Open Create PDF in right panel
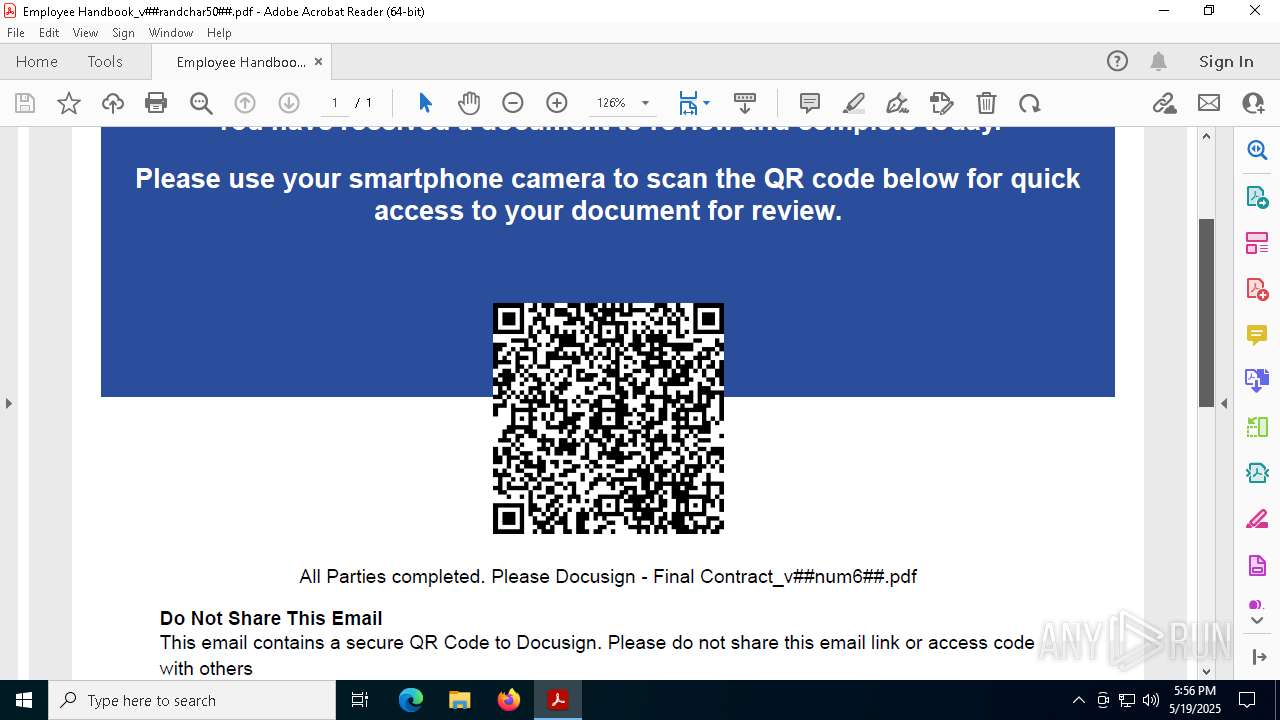The width and height of the screenshot is (1280, 720). point(1257,288)
